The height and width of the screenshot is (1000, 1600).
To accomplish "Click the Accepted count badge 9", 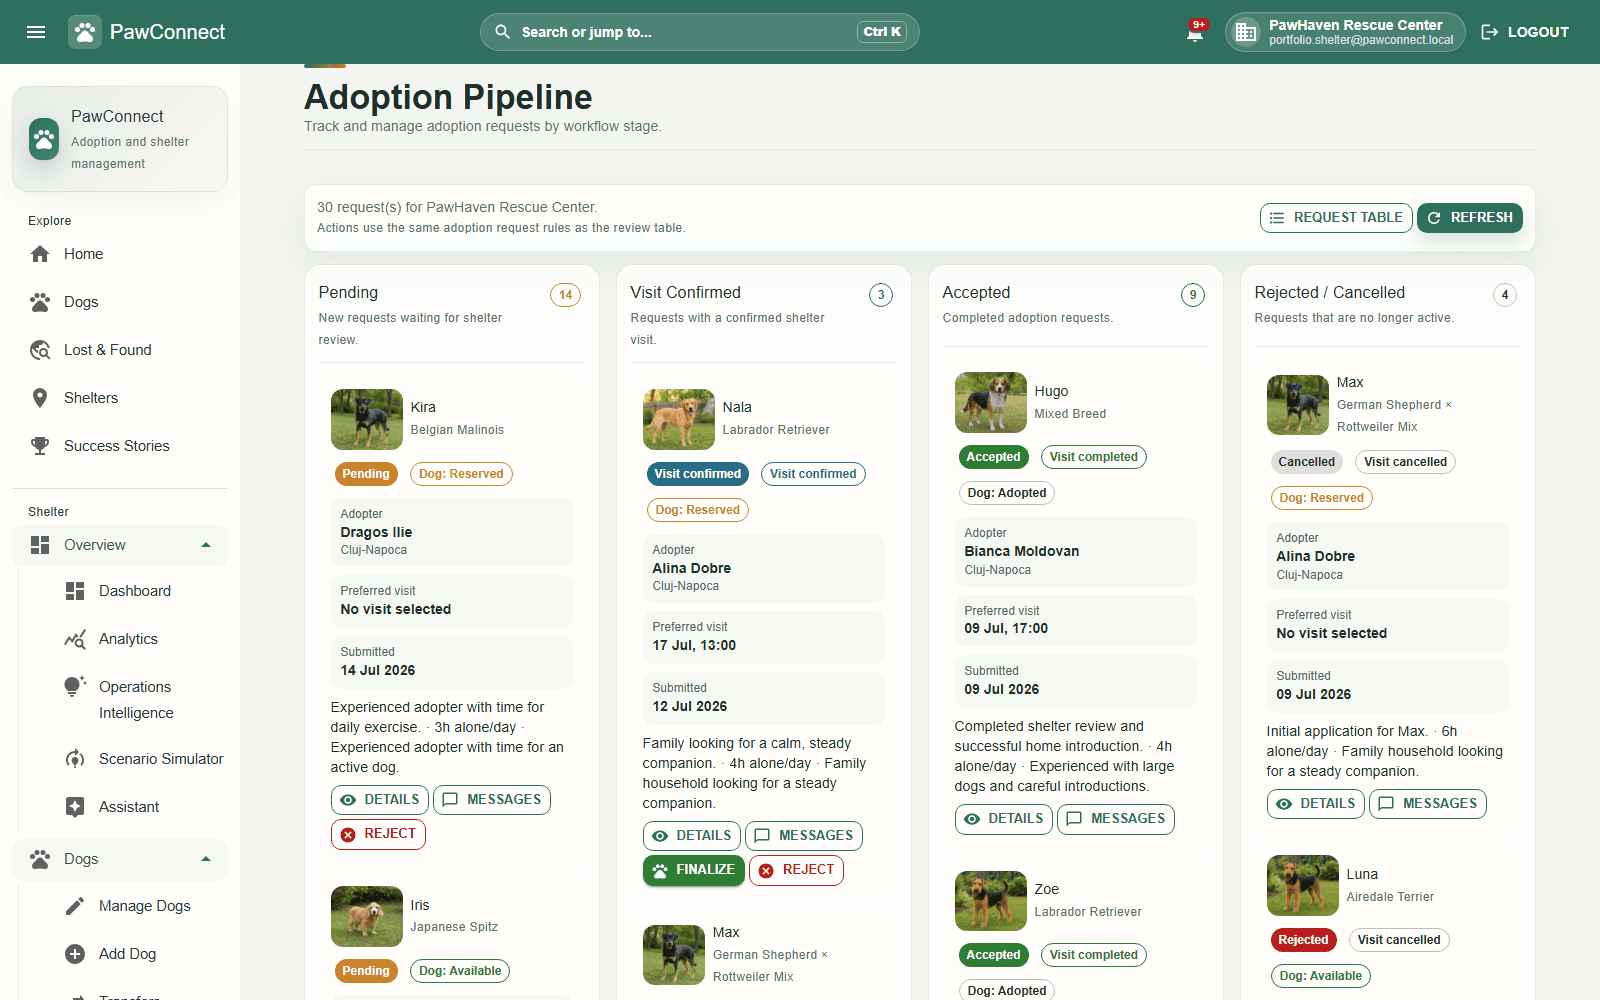I will tap(1193, 295).
